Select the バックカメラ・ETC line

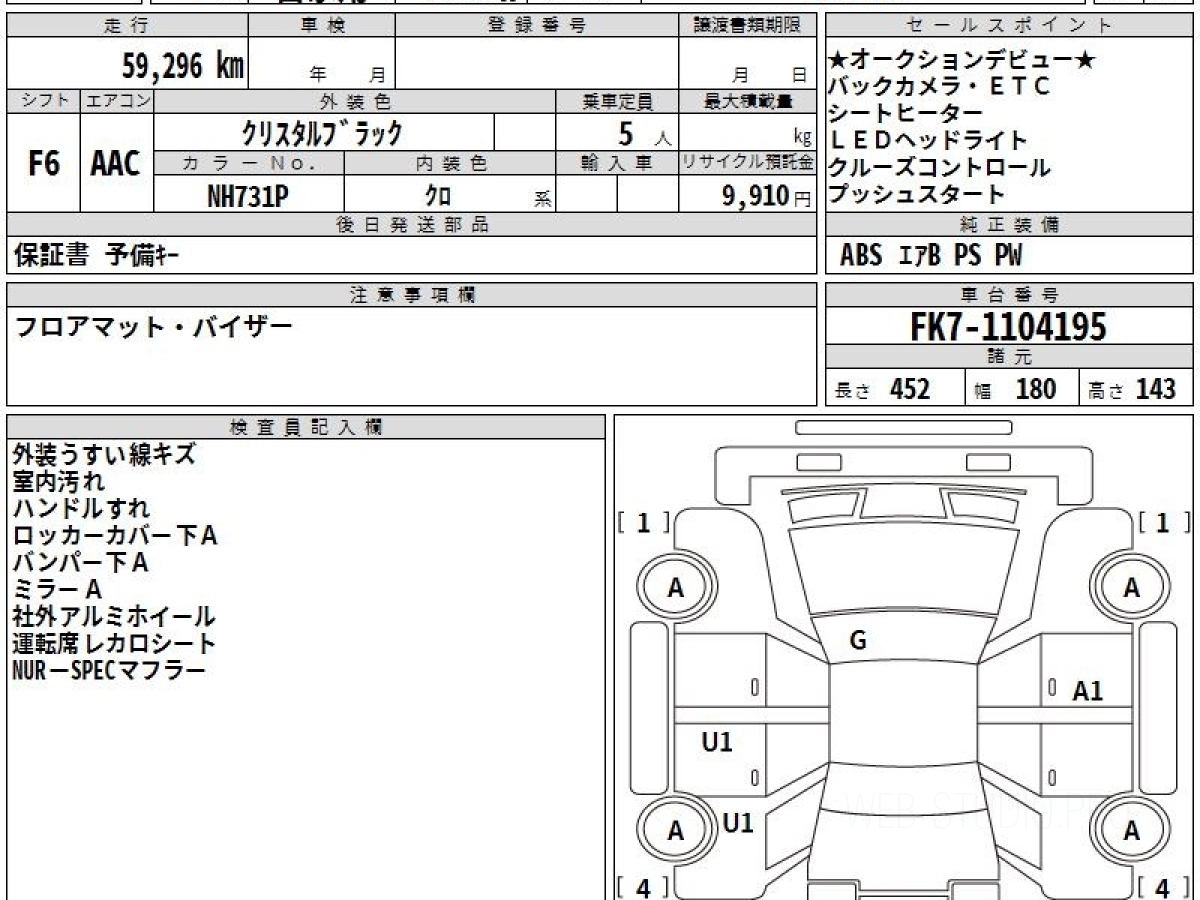(940, 87)
